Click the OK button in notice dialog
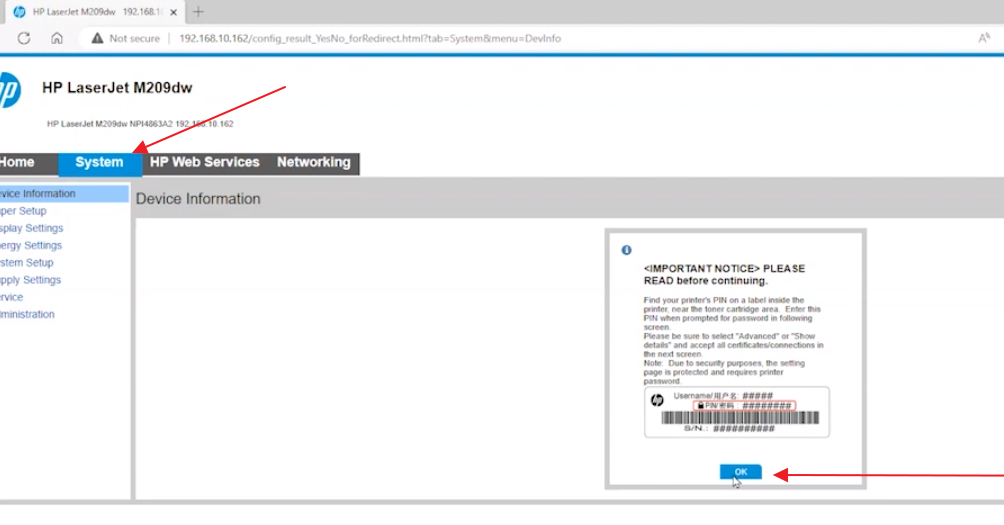The width and height of the screenshot is (1004, 525). (x=740, y=472)
